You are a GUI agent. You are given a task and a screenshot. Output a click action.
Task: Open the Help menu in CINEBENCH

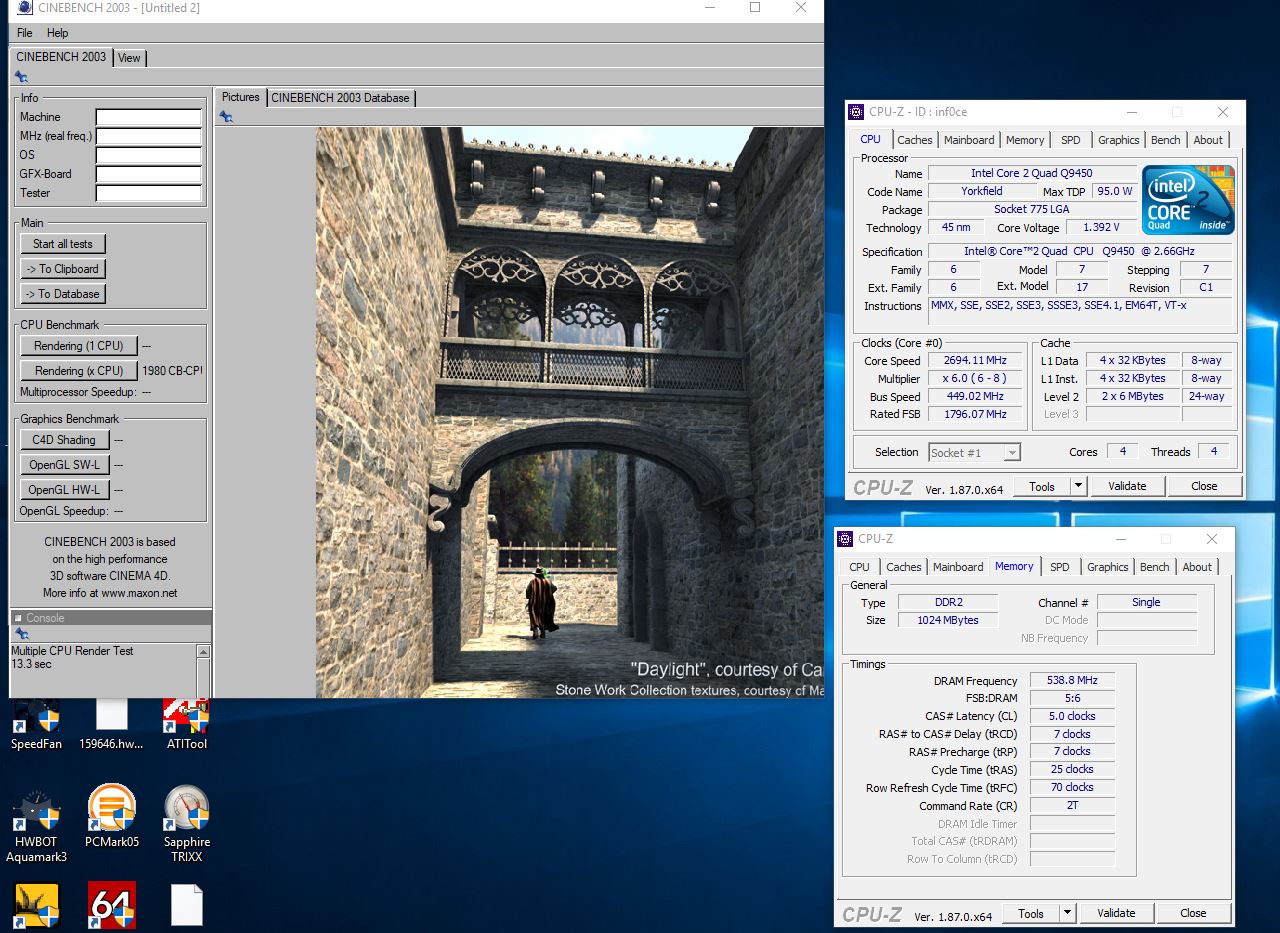click(x=58, y=33)
